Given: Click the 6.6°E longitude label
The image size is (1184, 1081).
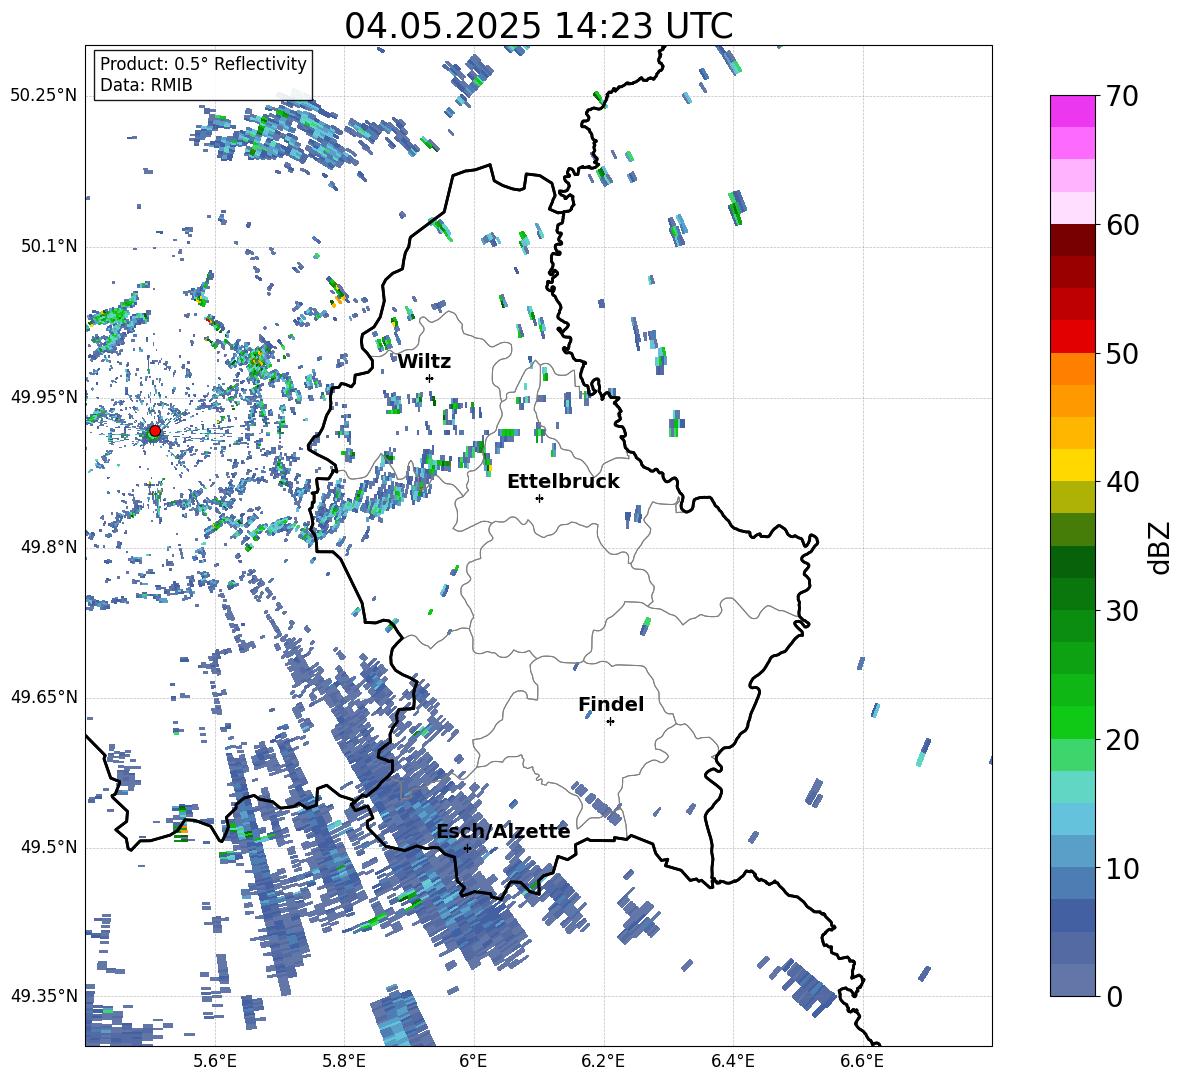Looking at the screenshot, I should [862, 1061].
